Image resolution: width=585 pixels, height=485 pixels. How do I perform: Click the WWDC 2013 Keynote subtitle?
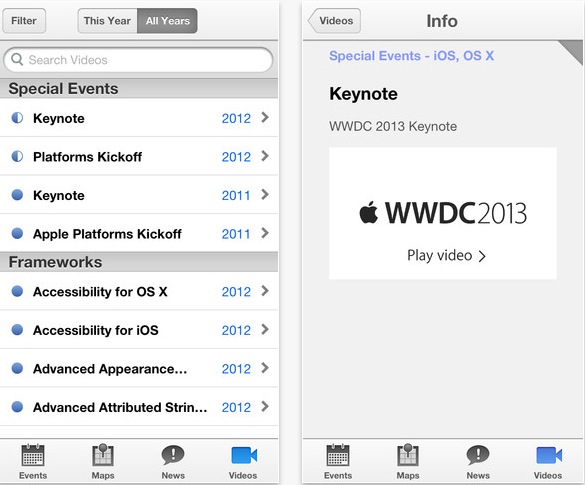point(393,126)
